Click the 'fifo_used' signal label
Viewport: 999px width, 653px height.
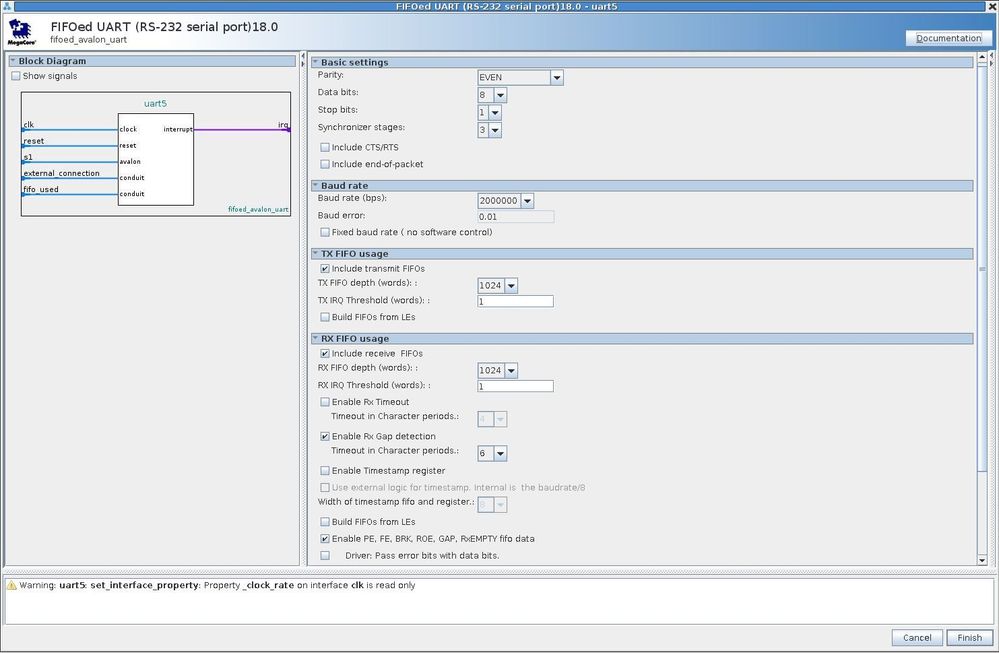tap(41, 189)
